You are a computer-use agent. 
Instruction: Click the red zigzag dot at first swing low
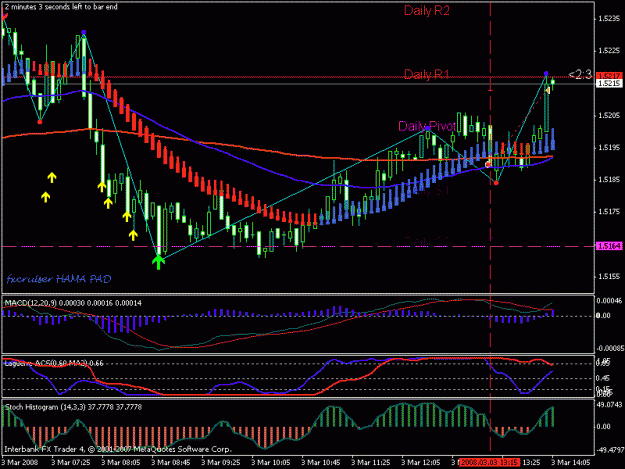pyautogui.click(x=39, y=122)
